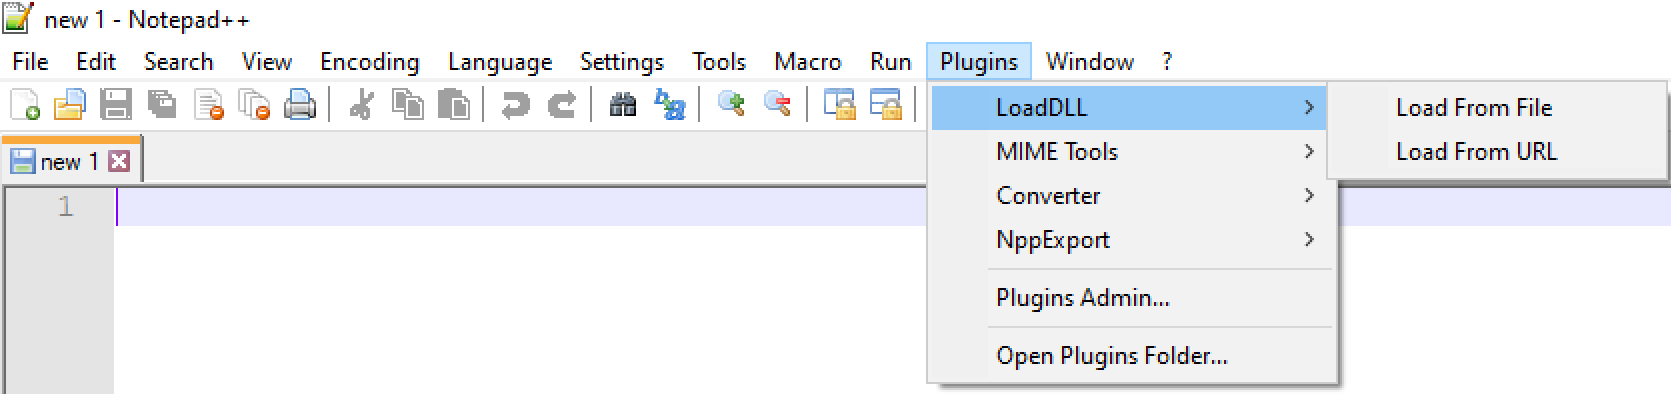Viewport: 1671px width, 394px height.
Task: Choose Load From File option
Action: coord(1497,107)
